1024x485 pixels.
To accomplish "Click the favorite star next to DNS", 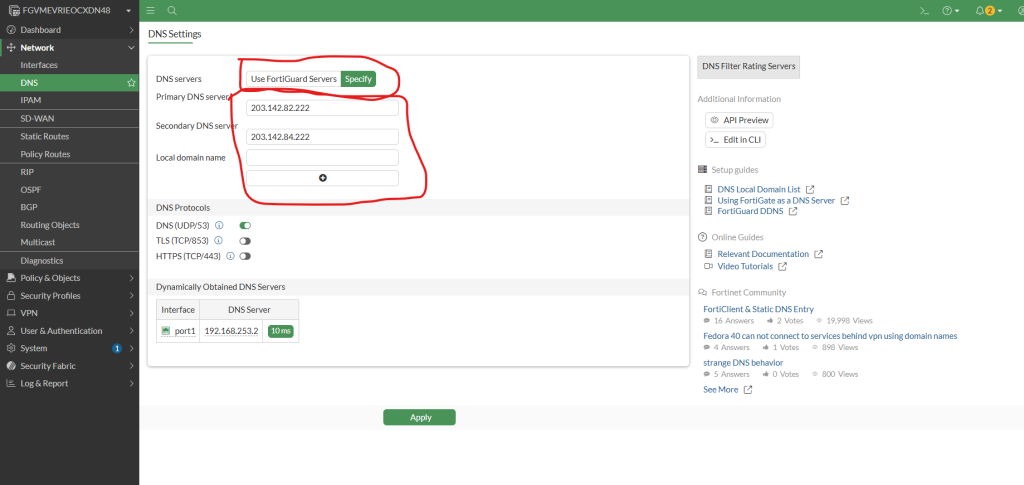I will tap(131, 83).
